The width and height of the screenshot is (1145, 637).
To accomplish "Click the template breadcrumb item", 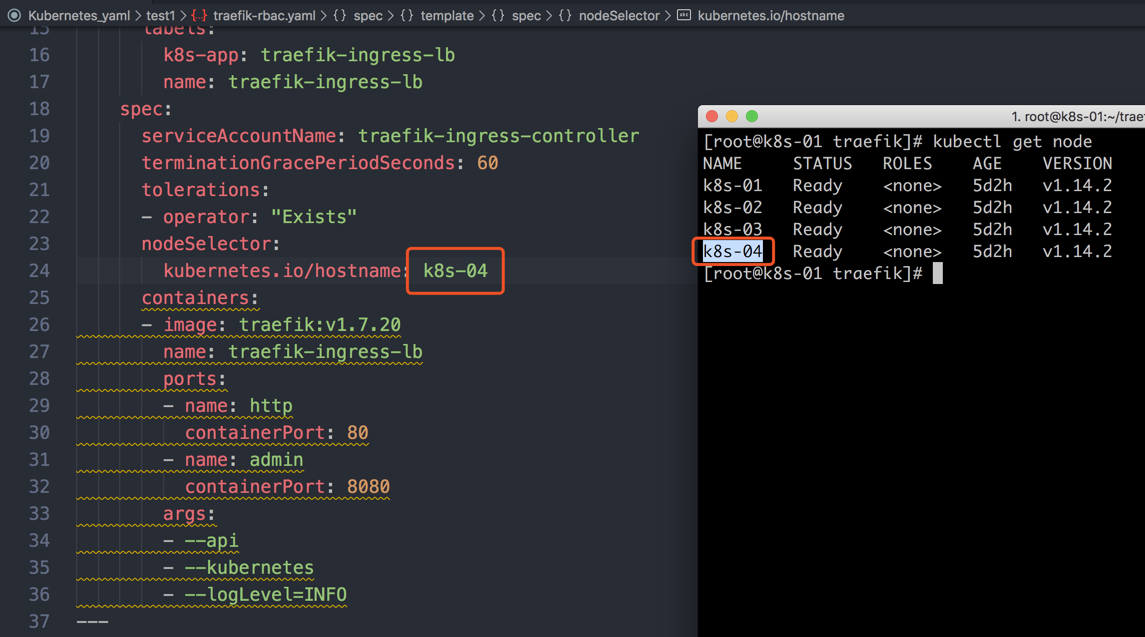I will point(447,15).
